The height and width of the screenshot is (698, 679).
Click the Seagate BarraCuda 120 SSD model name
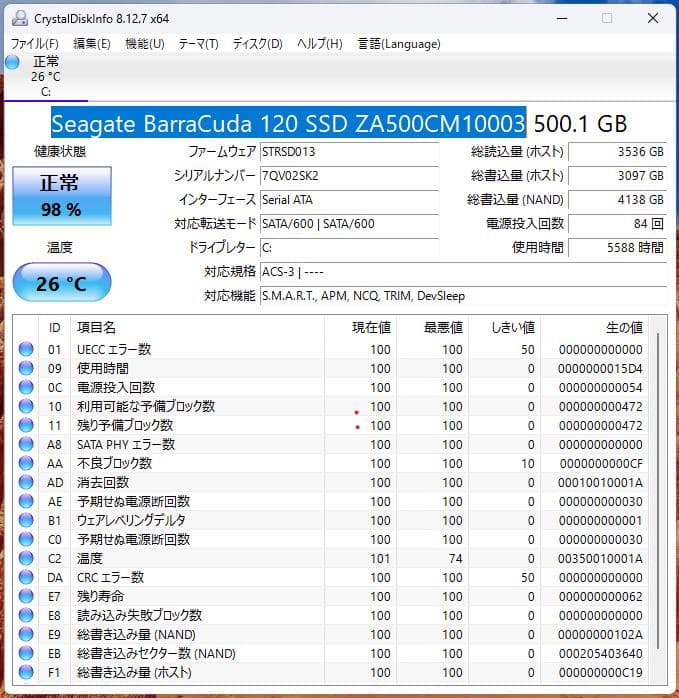point(289,123)
